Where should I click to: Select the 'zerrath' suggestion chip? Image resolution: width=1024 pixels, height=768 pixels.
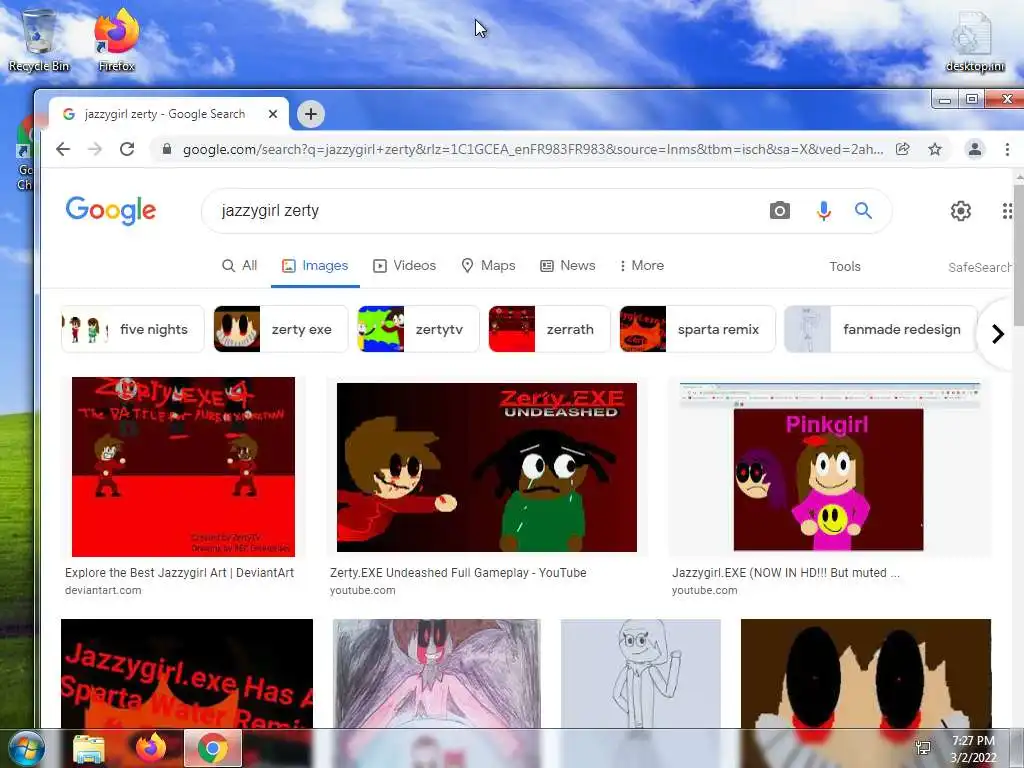[x=549, y=329]
